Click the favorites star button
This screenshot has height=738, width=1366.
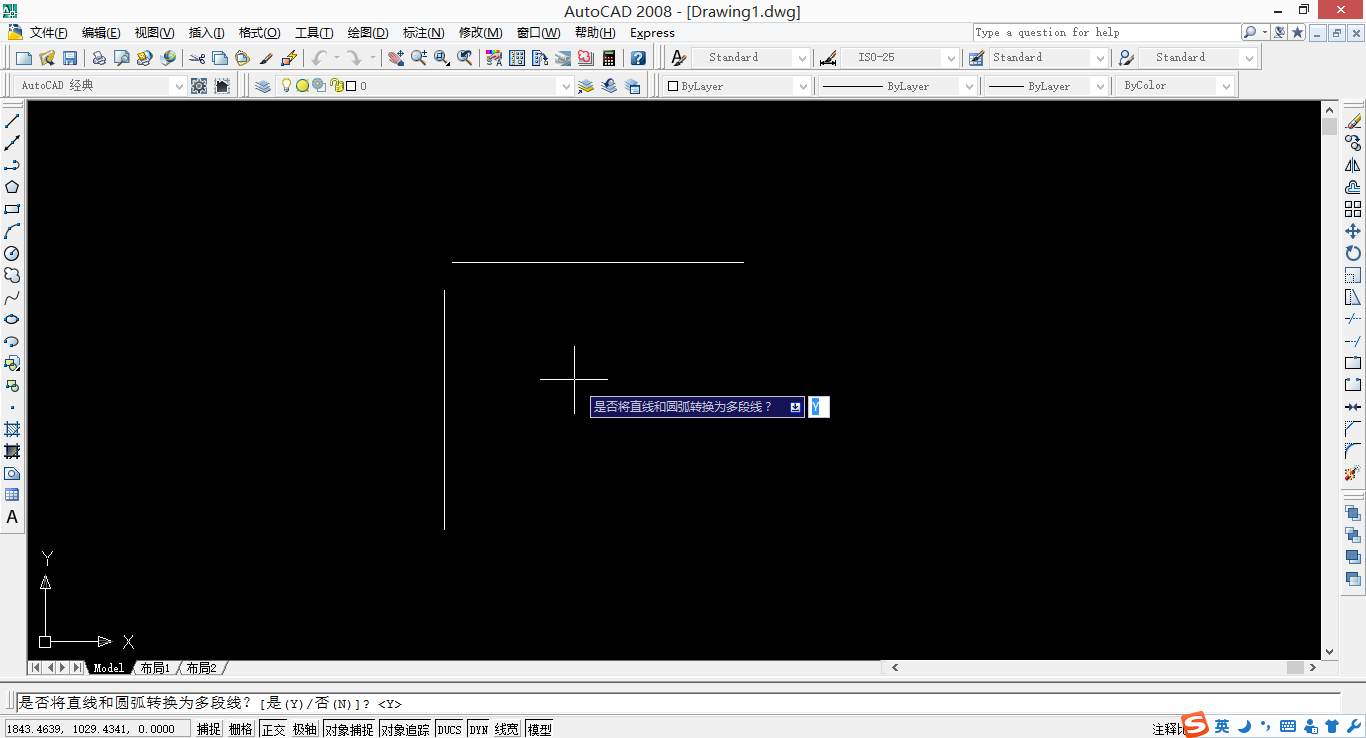pos(1297,32)
